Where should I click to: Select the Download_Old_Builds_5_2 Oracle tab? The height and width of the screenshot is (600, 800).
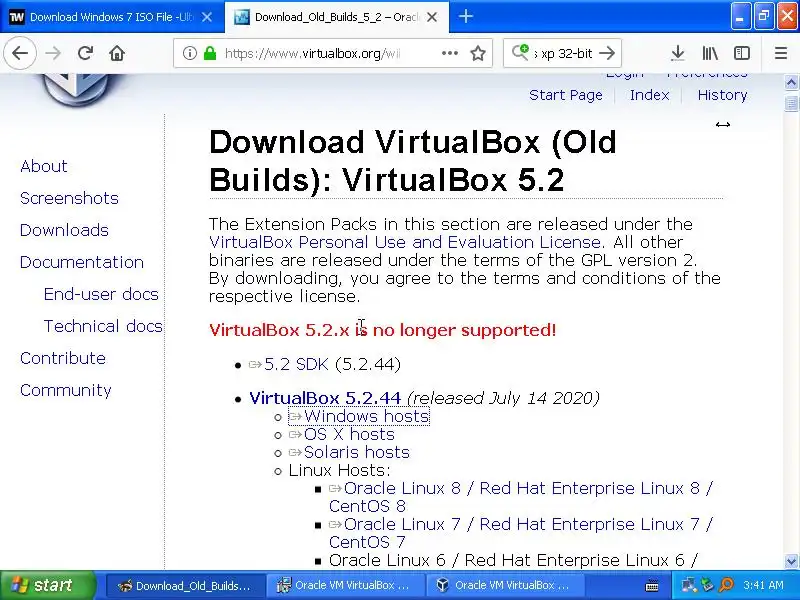pyautogui.click(x=337, y=17)
